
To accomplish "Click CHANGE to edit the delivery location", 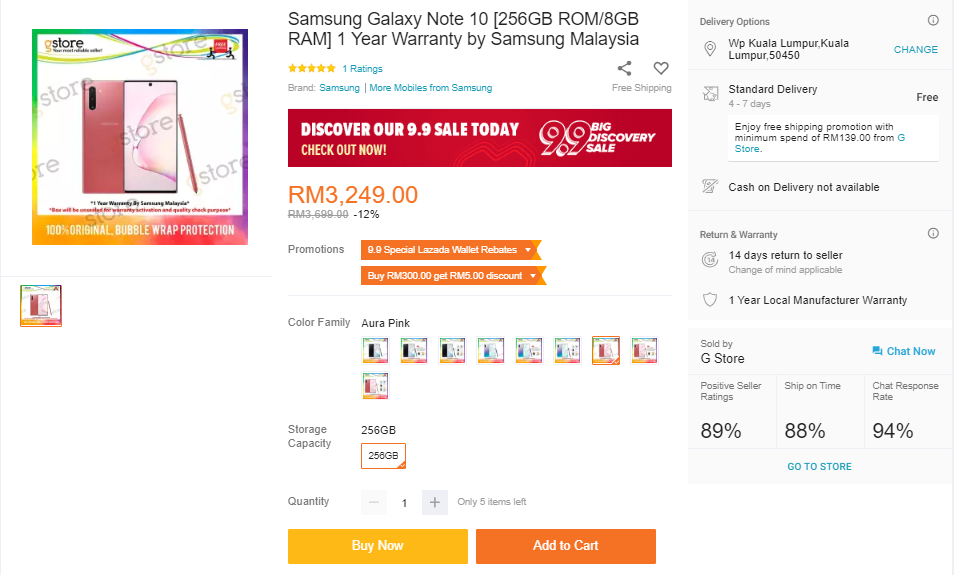I will tap(915, 49).
